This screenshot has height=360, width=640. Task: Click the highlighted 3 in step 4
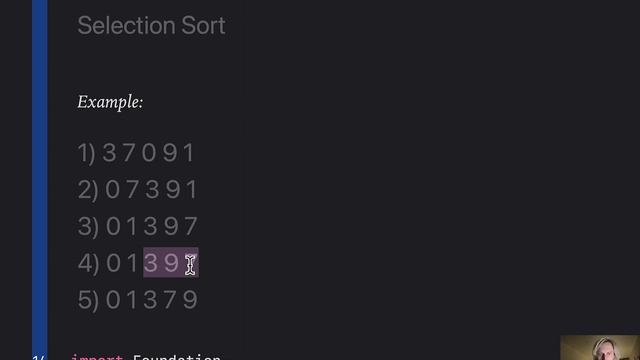click(151, 263)
